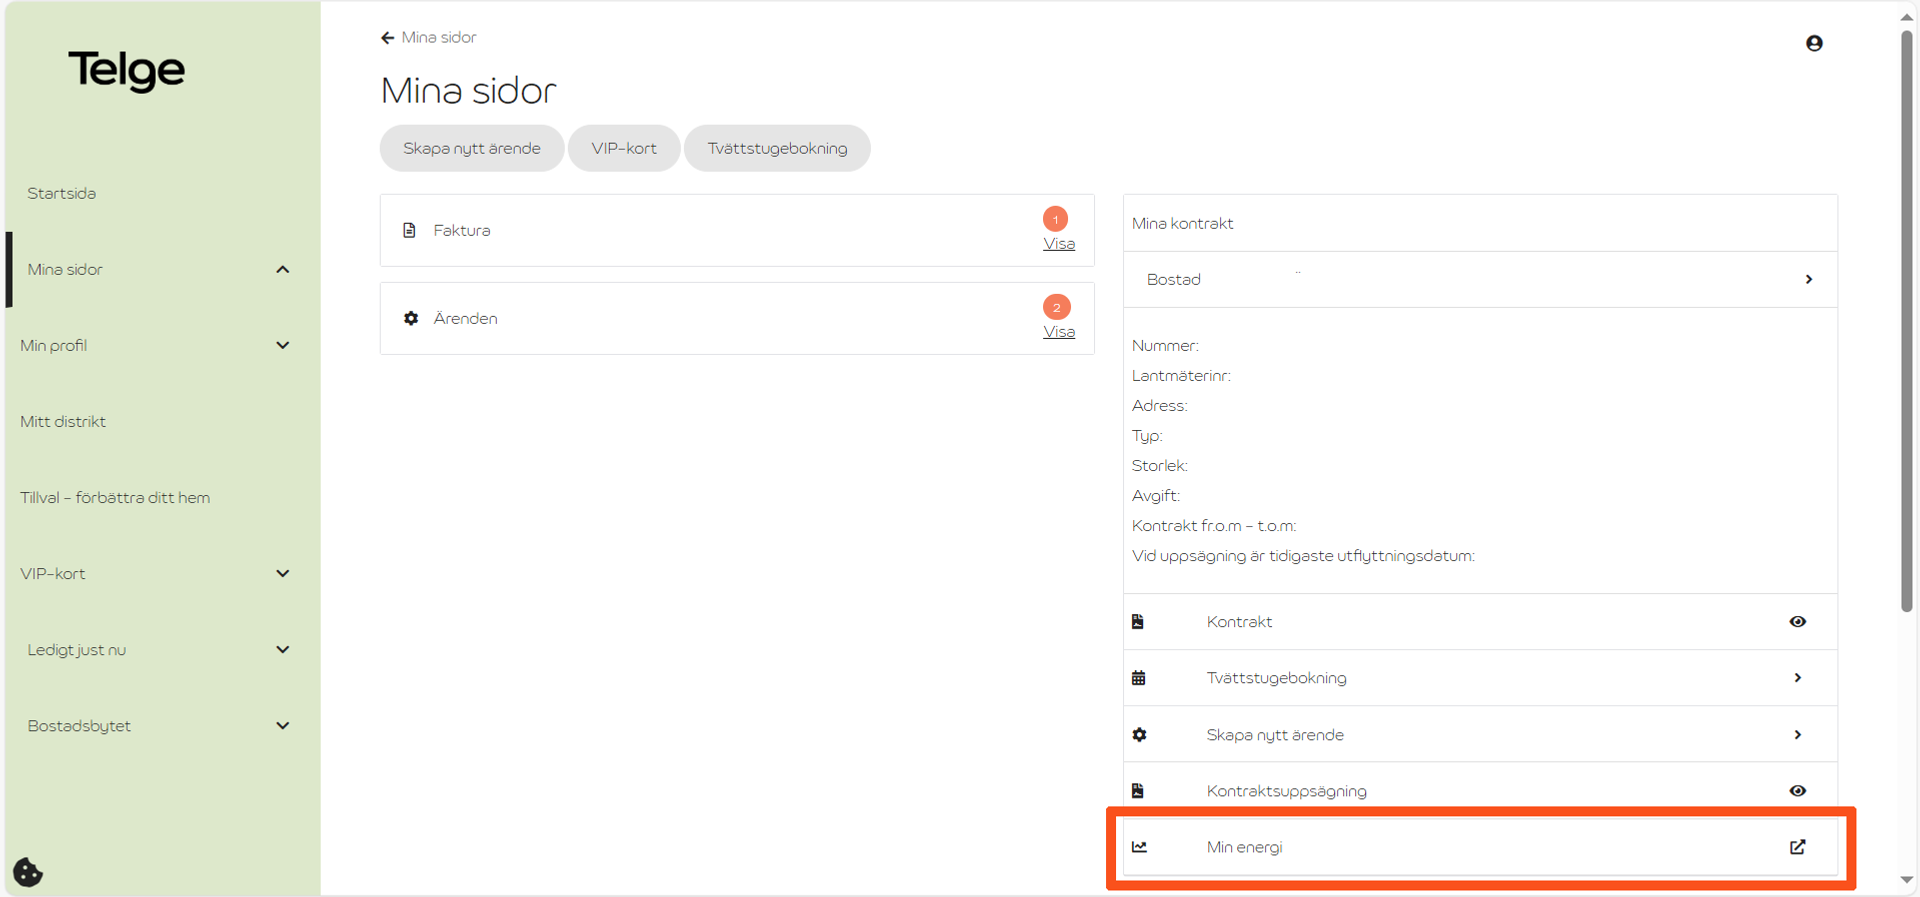This screenshot has height=897, width=1920.
Task: Click the scrollbar up arrow
Action: tap(1906, 16)
